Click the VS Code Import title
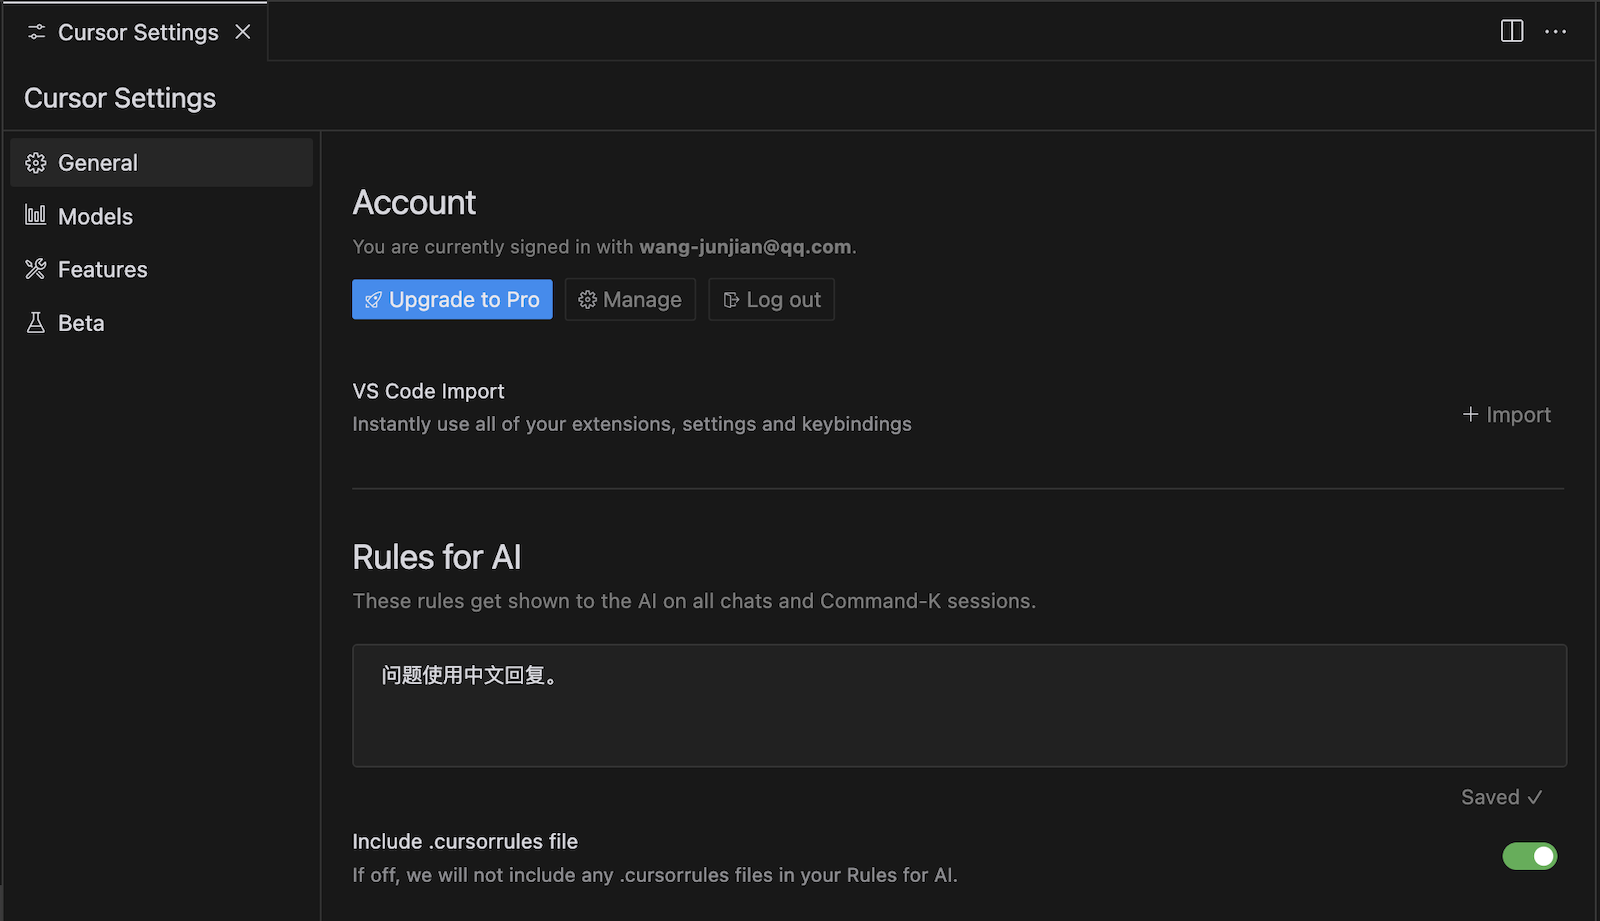 tap(428, 391)
